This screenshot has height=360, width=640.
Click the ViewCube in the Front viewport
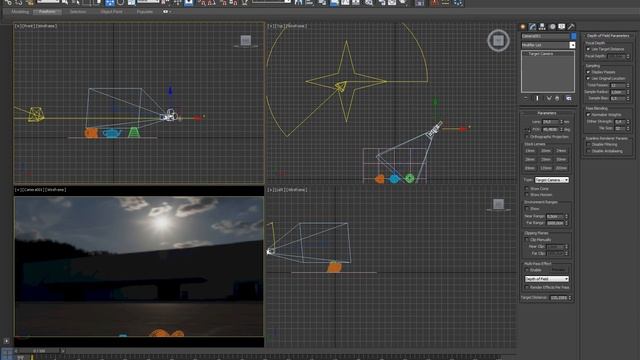coord(245,40)
